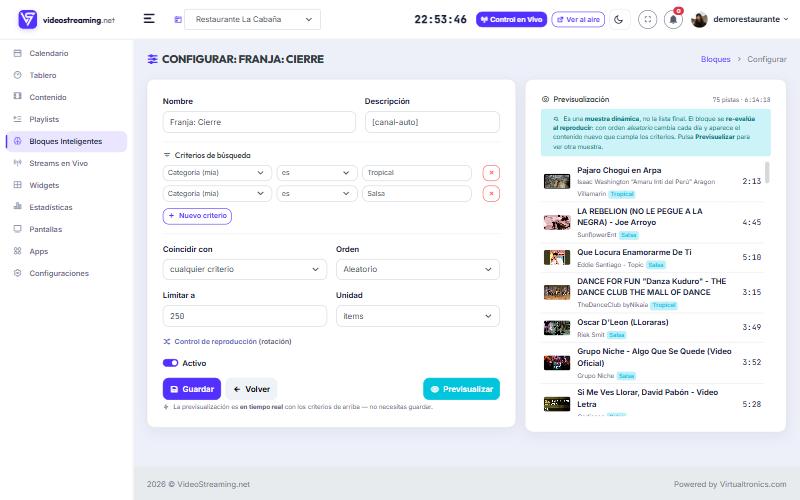Click the Nombre input field
The image size is (800, 500).
click(259, 122)
